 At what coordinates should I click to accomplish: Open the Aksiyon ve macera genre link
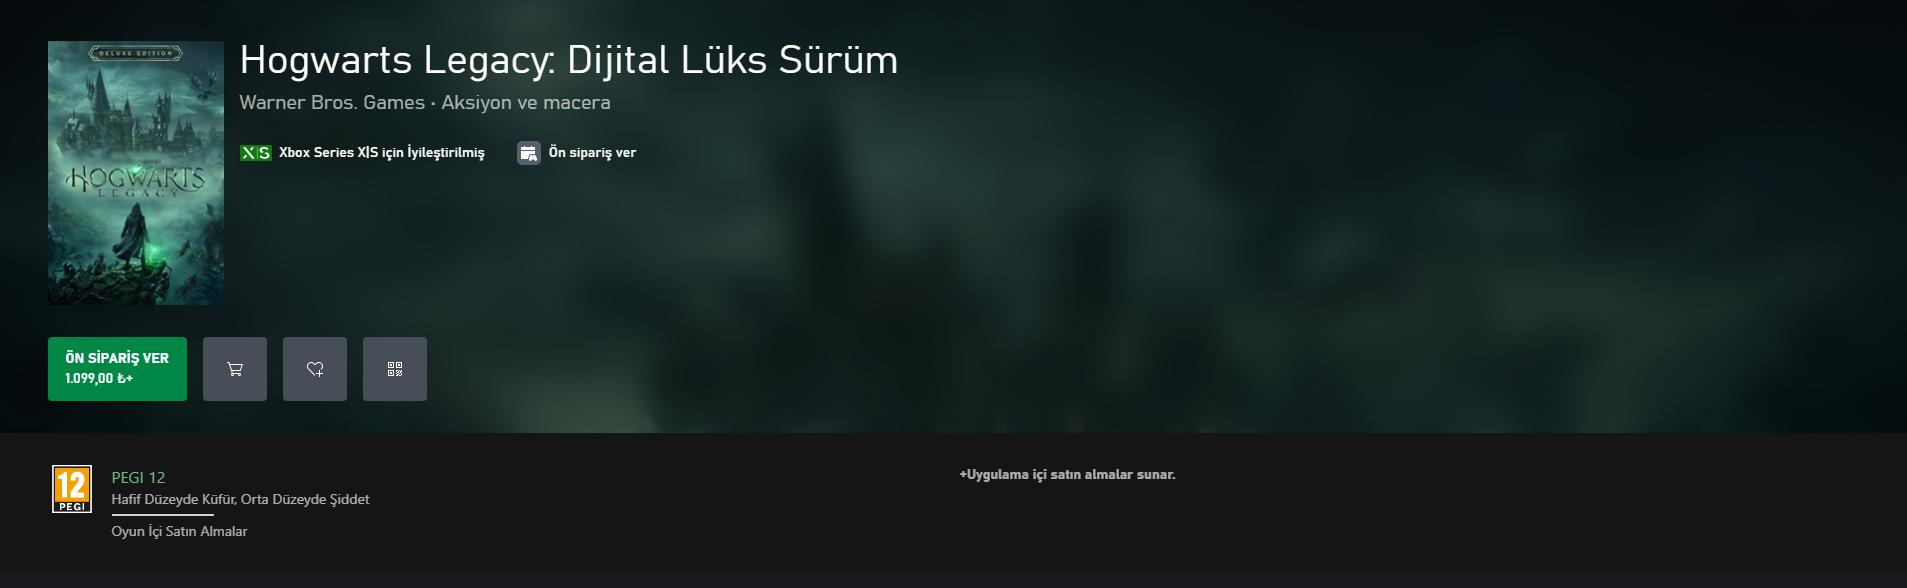click(x=526, y=103)
